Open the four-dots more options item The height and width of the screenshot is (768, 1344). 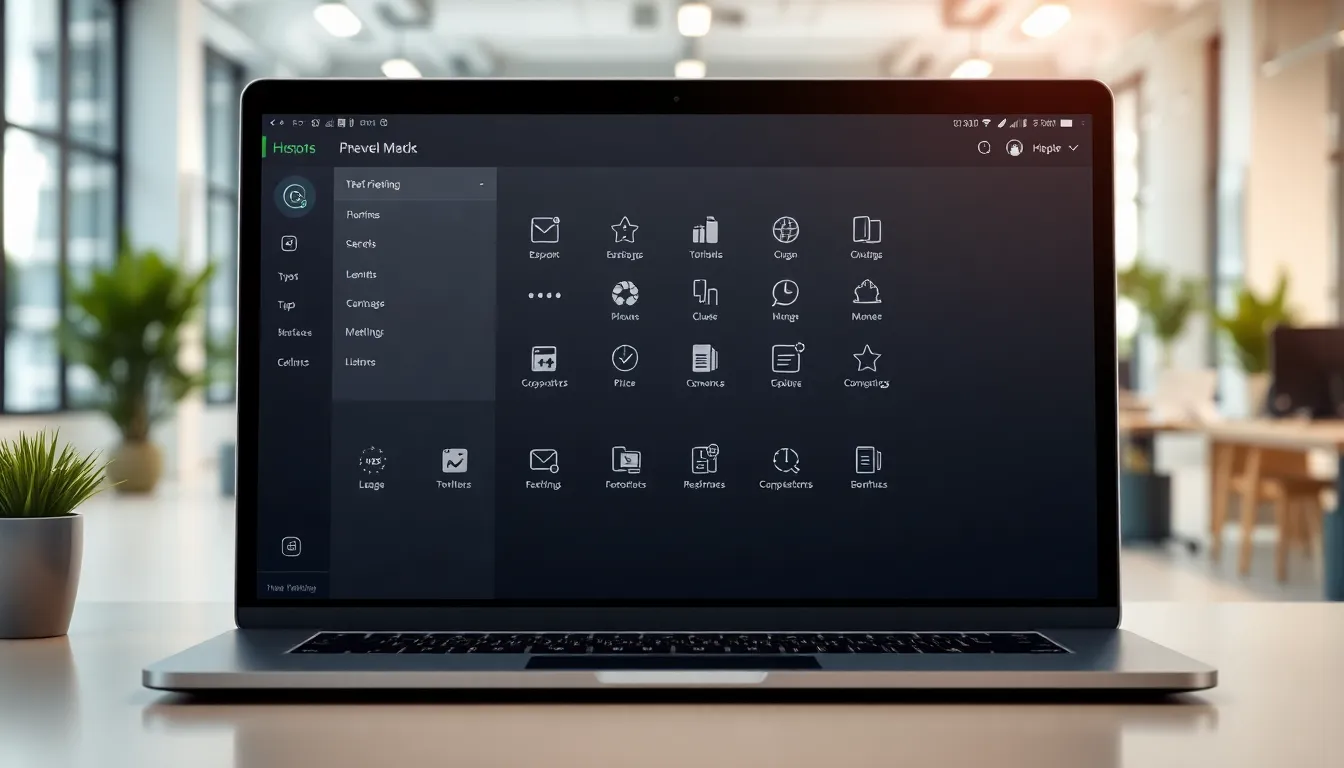pos(544,296)
